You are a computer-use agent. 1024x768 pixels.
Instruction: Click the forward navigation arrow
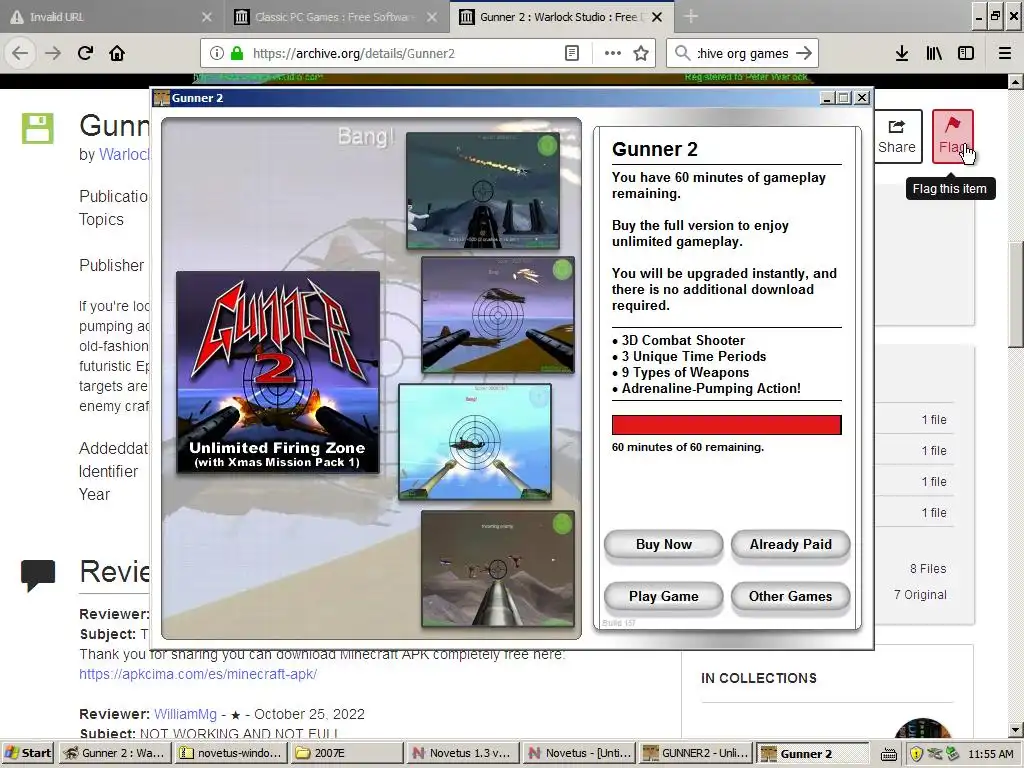click(x=53, y=54)
